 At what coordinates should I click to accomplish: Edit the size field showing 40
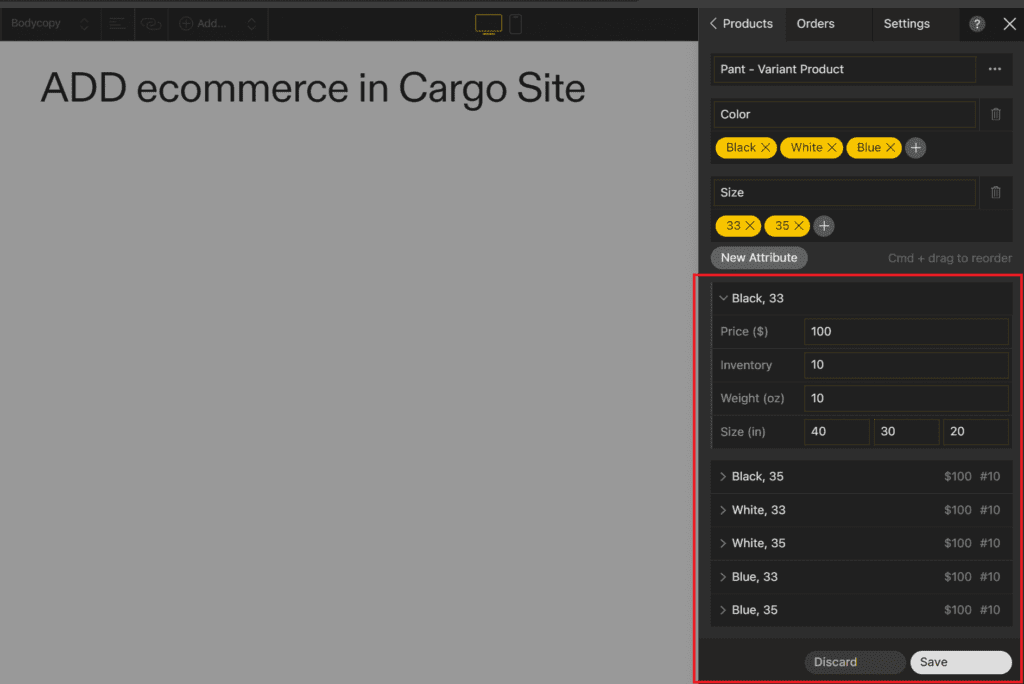(x=837, y=432)
